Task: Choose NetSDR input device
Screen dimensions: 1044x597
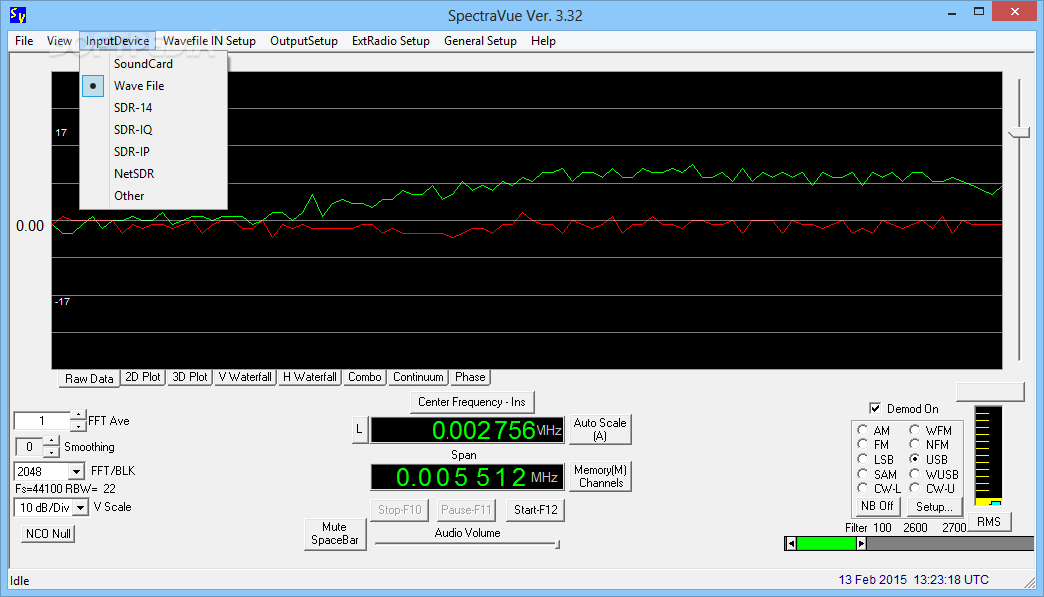Action: click(x=154, y=174)
